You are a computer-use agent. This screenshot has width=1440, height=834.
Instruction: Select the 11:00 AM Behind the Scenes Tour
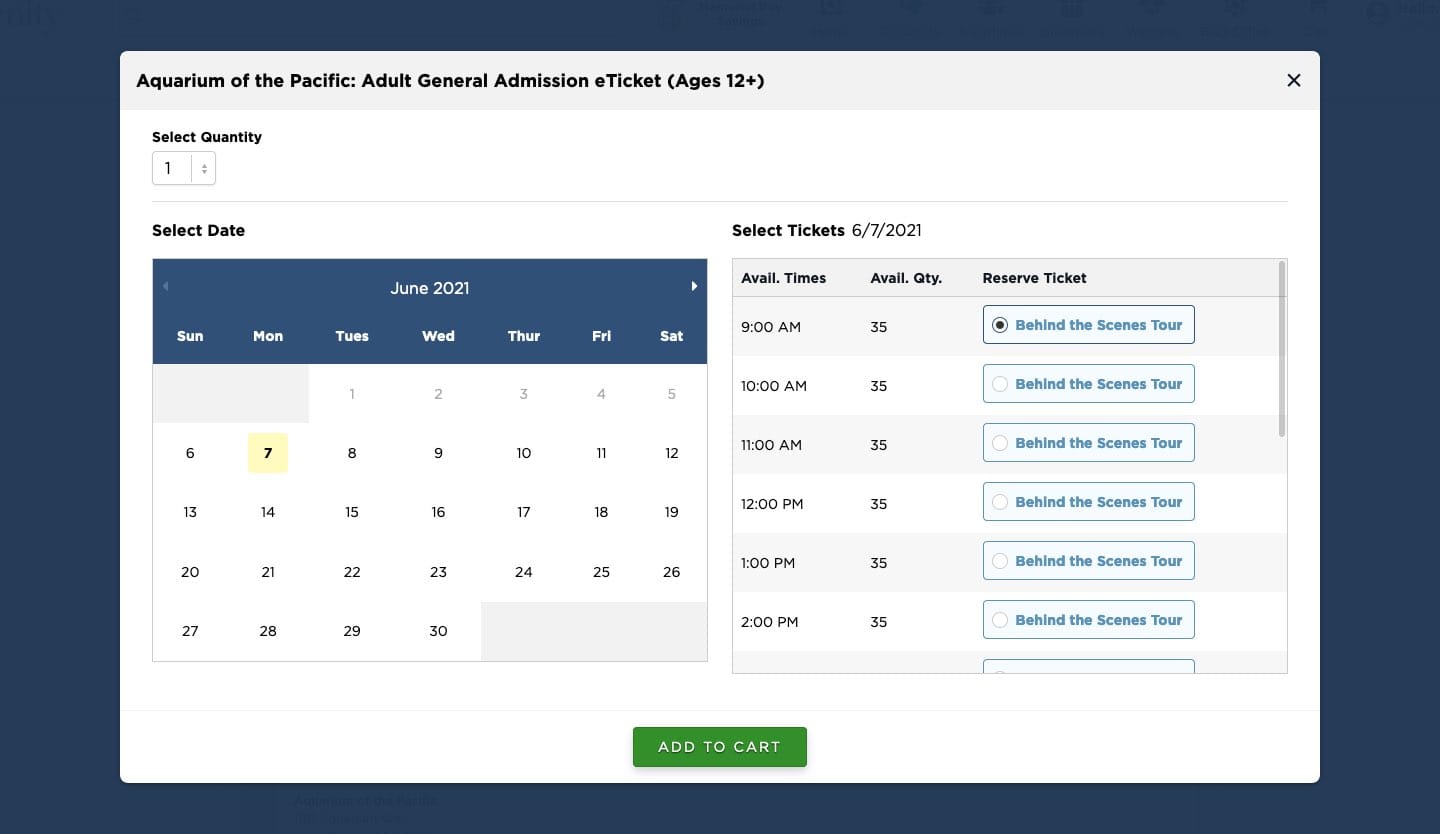(x=1088, y=443)
